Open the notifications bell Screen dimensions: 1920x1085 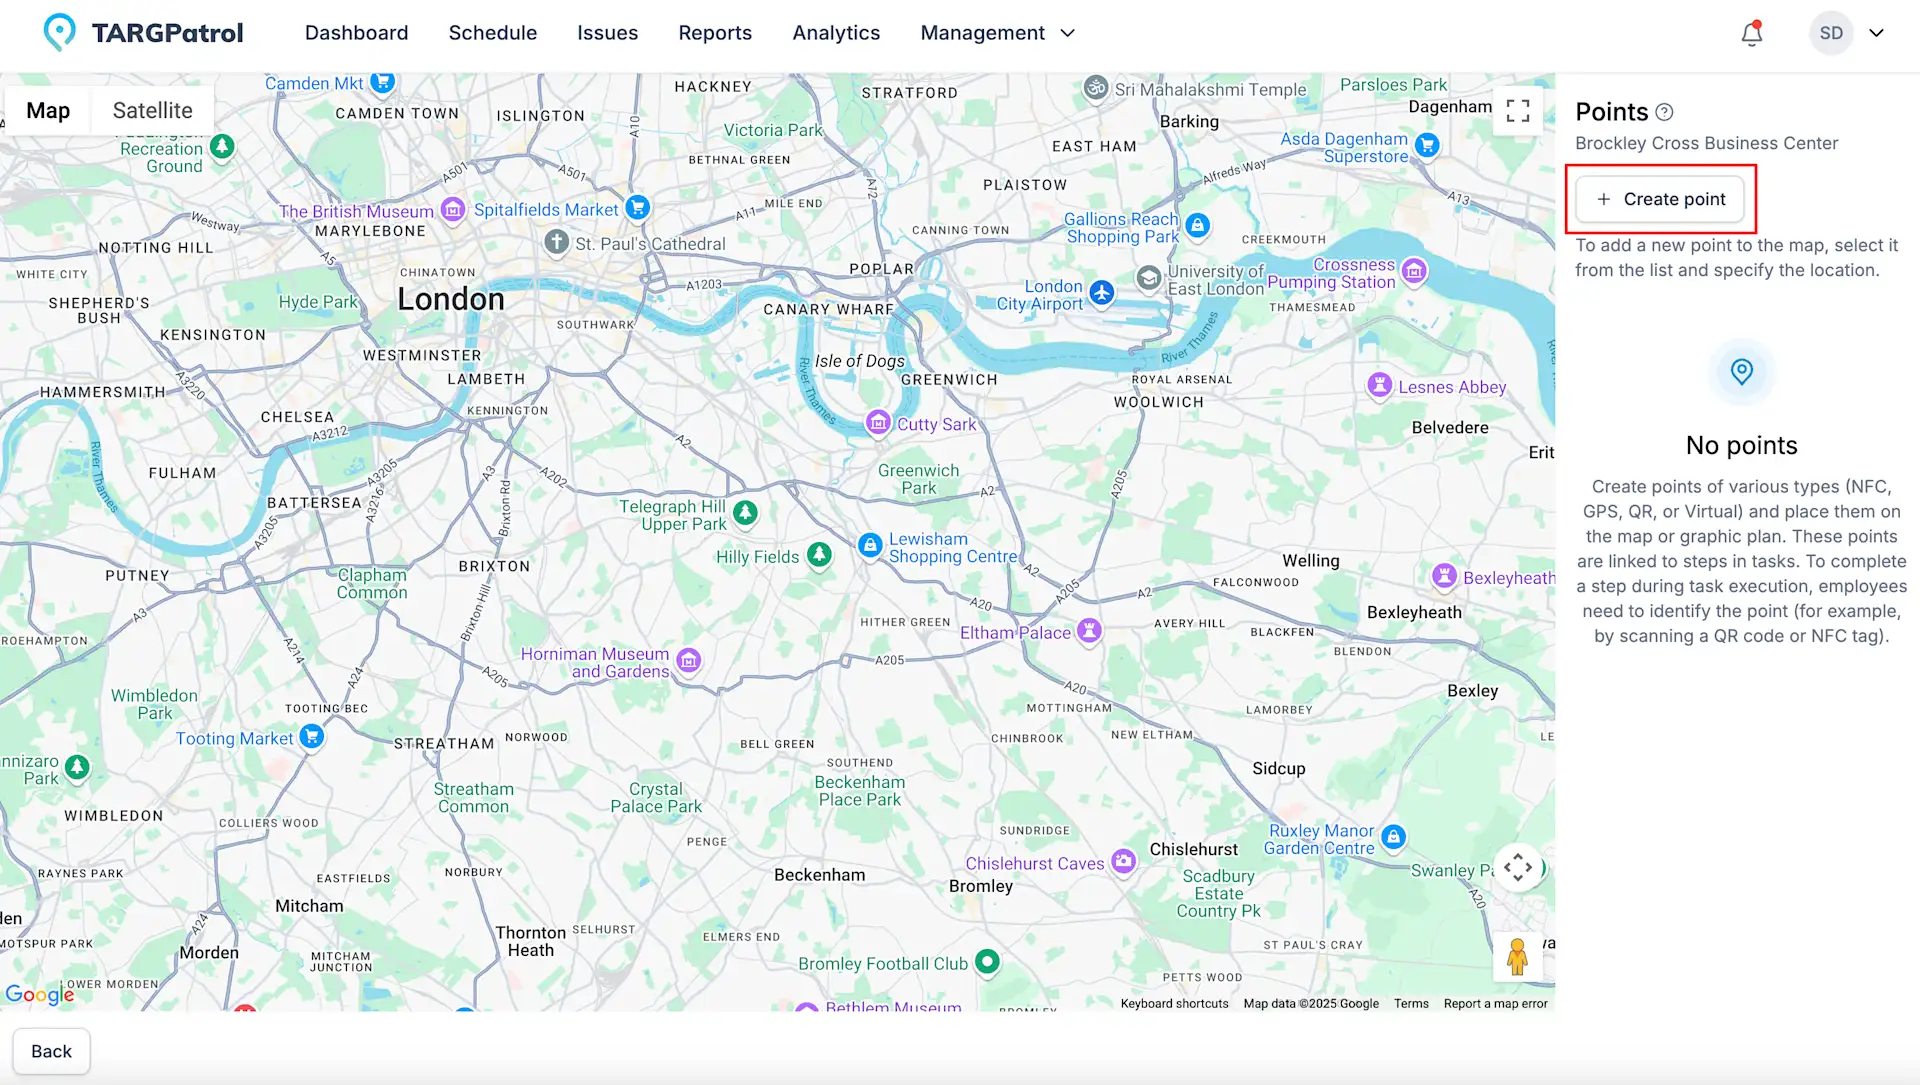pyautogui.click(x=1751, y=34)
